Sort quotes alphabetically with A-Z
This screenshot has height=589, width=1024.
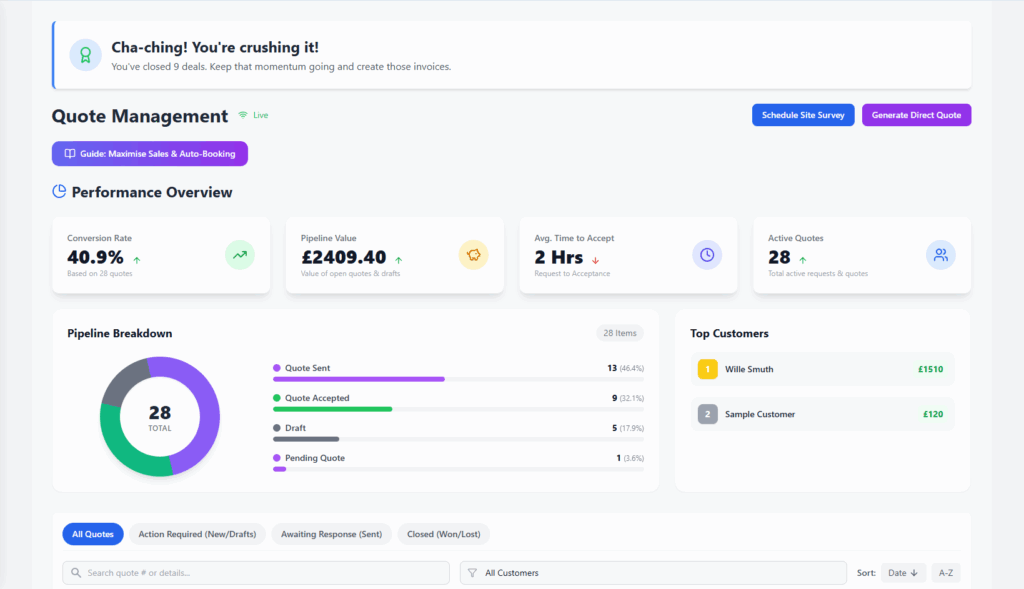(945, 573)
